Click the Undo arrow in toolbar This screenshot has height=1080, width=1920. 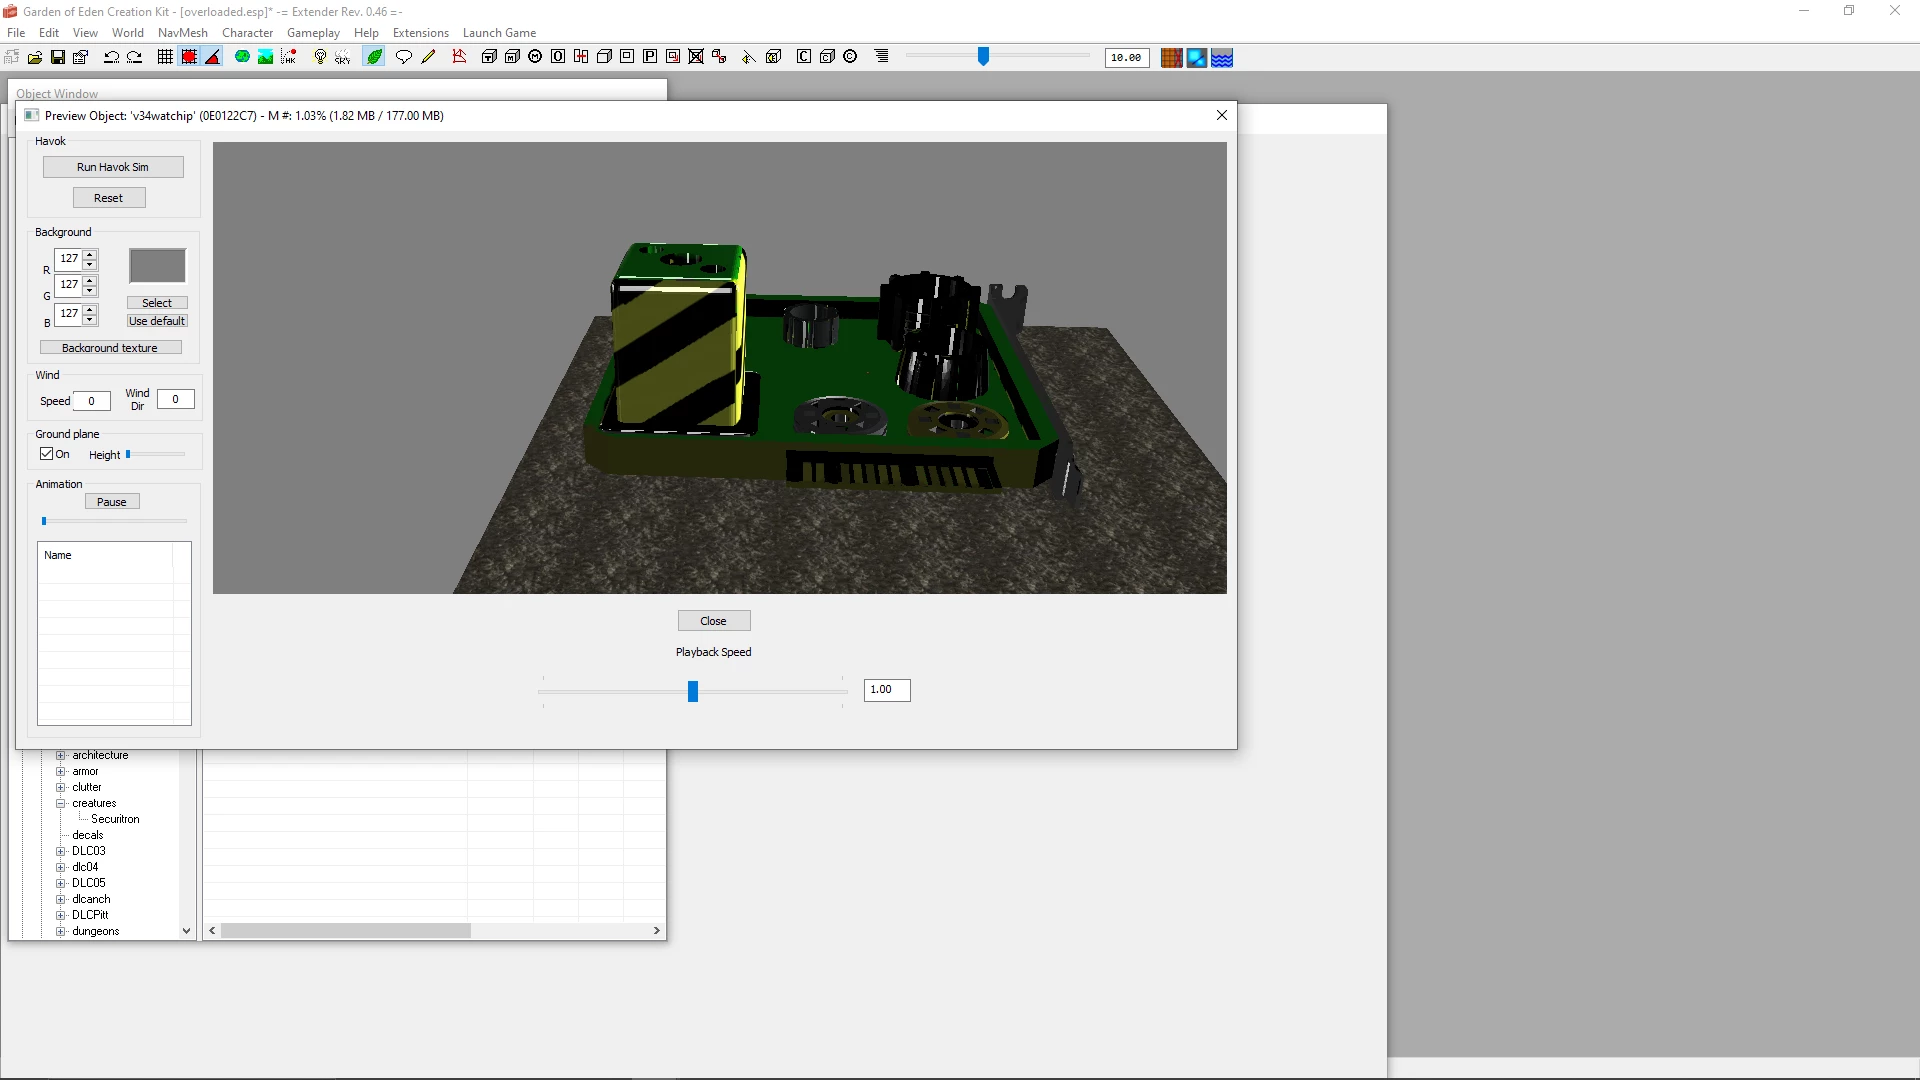(x=112, y=57)
